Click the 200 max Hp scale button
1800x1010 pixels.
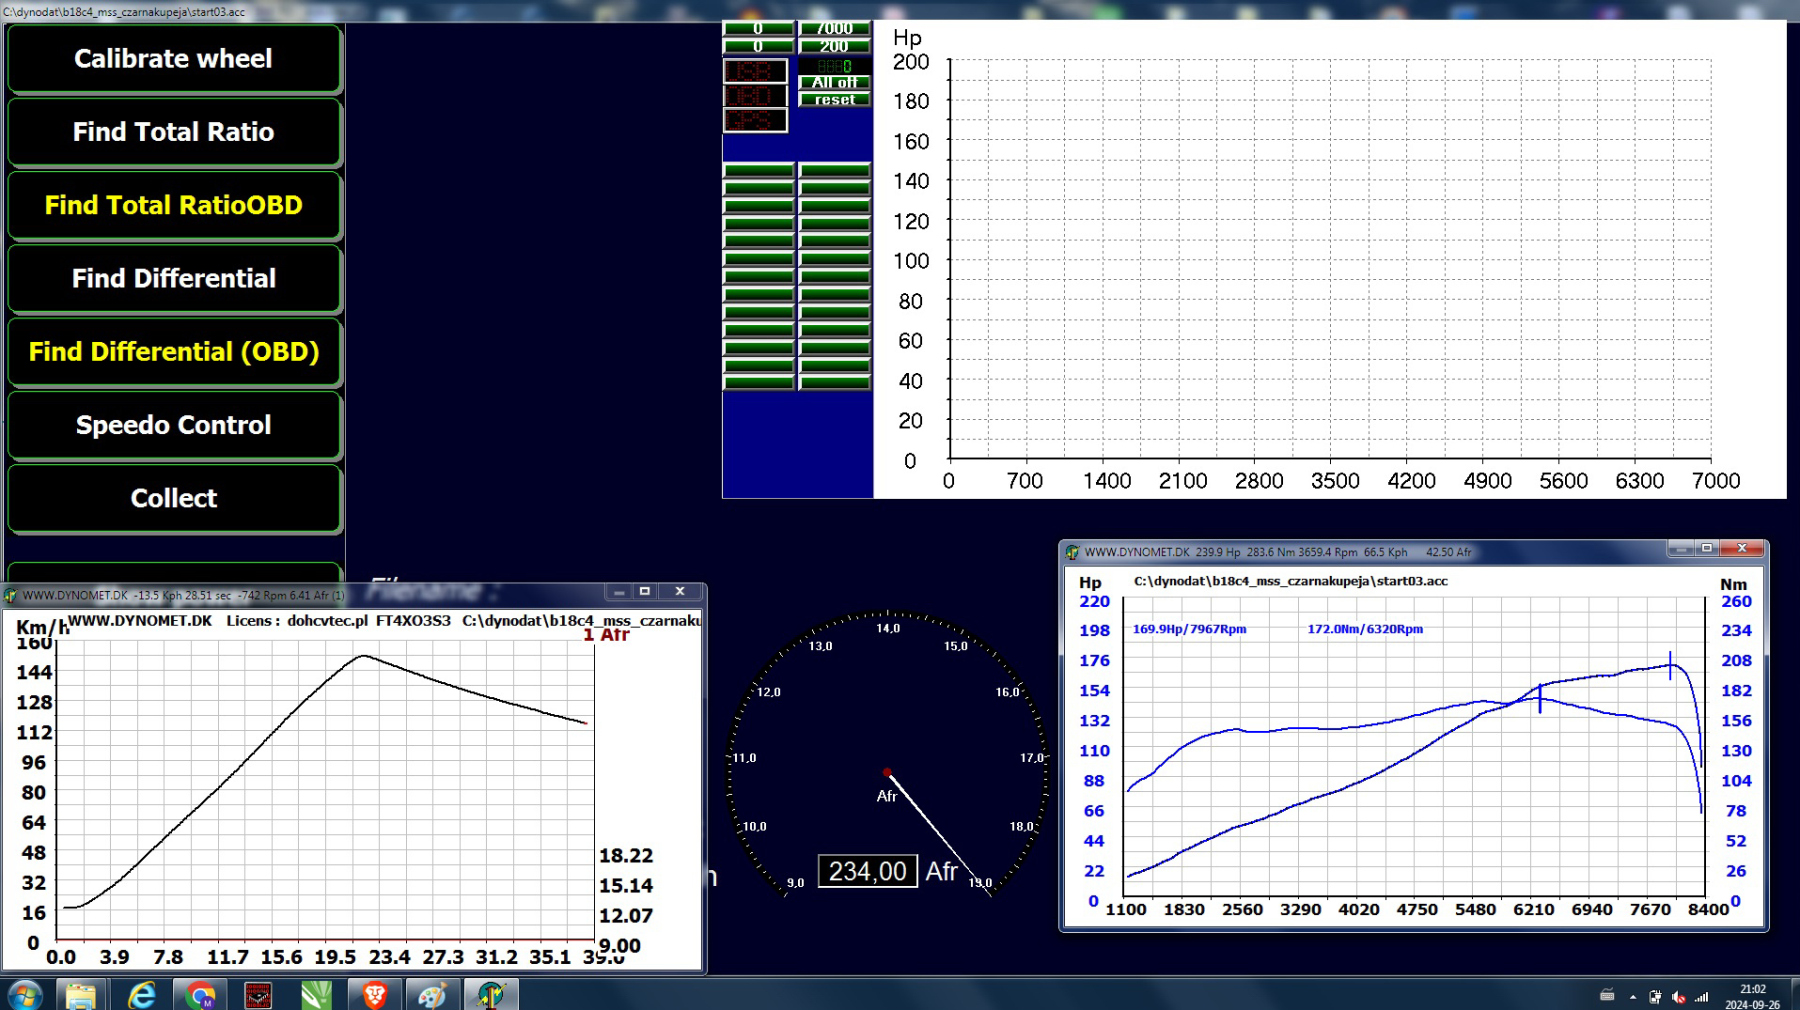point(834,47)
